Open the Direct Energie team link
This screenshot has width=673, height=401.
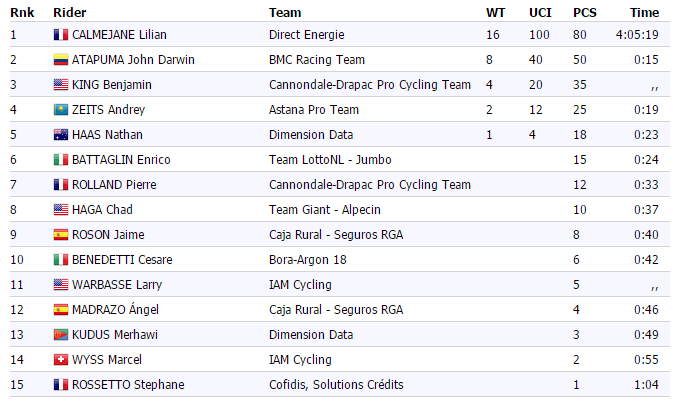point(306,35)
